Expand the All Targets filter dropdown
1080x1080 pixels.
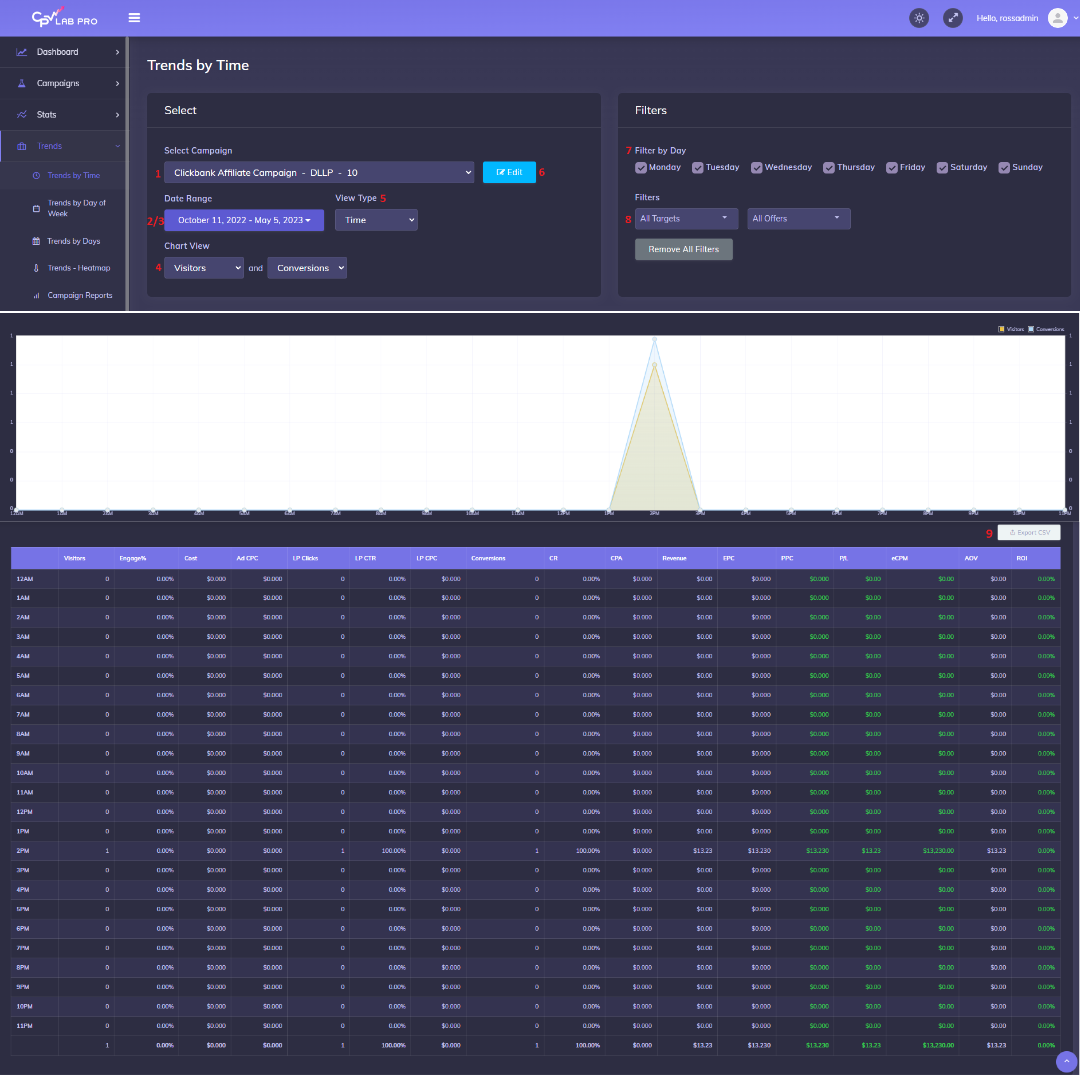pyautogui.click(x=686, y=218)
